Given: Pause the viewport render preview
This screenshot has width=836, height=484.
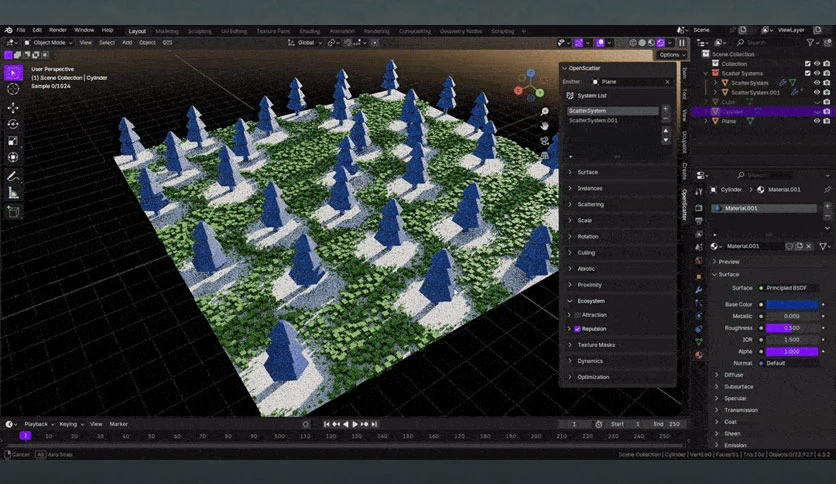Looking at the screenshot, I should coord(682,43).
